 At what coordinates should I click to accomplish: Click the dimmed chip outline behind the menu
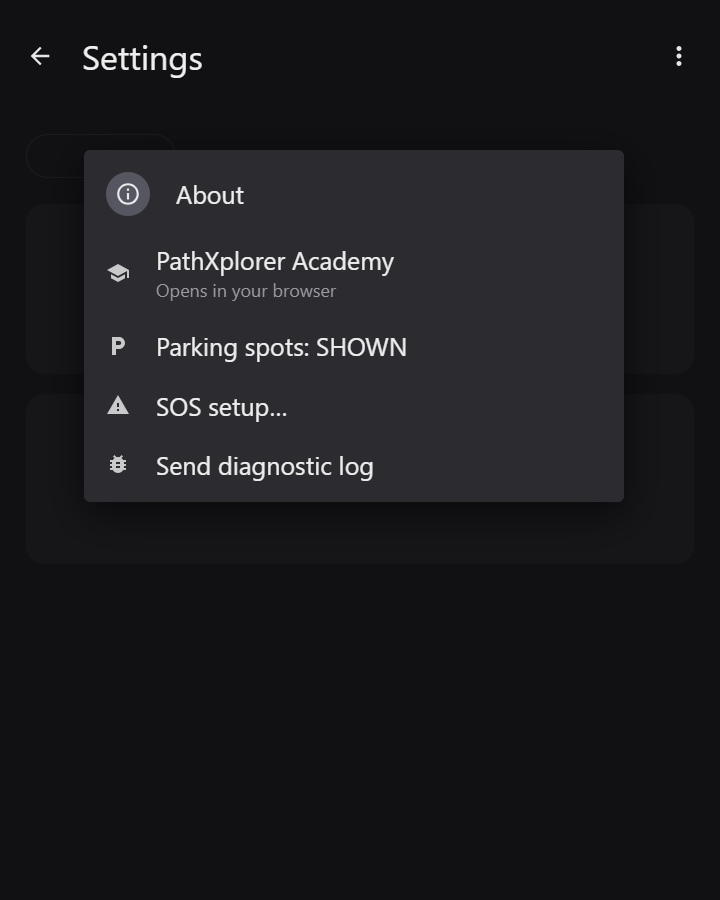(55, 156)
